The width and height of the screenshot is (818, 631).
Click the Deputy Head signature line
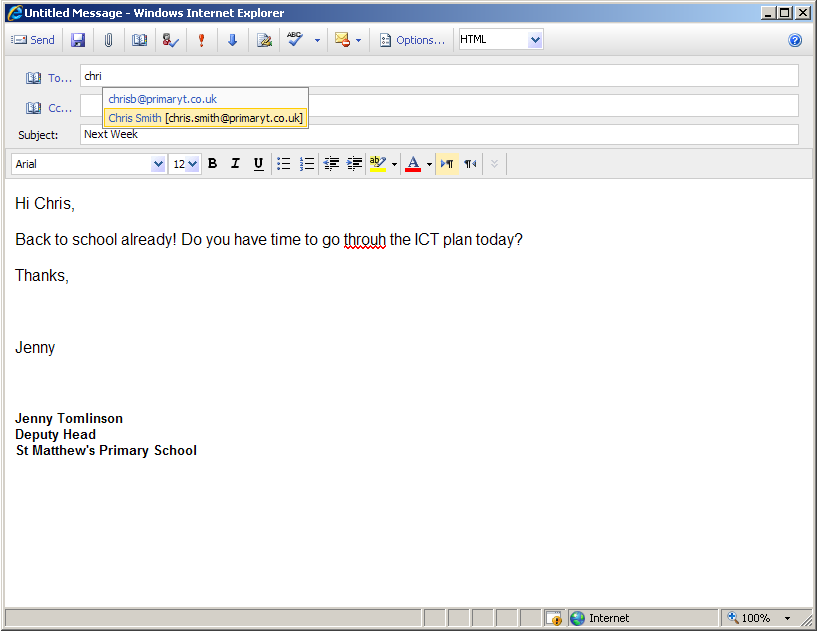55,435
